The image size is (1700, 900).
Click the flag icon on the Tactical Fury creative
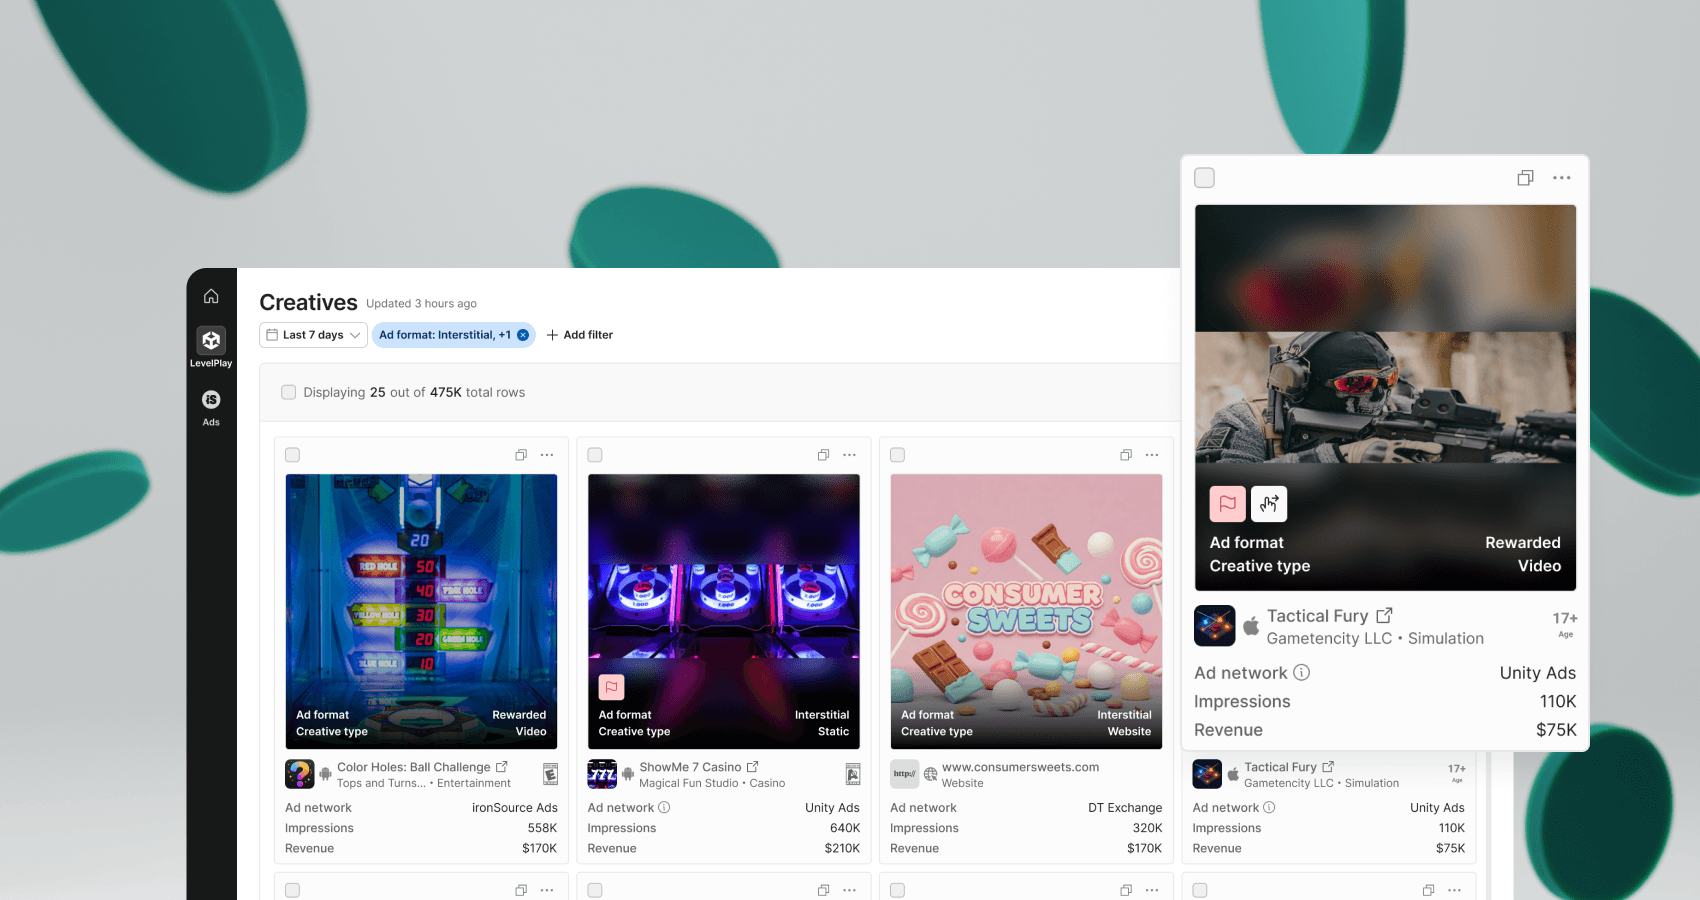click(1227, 503)
